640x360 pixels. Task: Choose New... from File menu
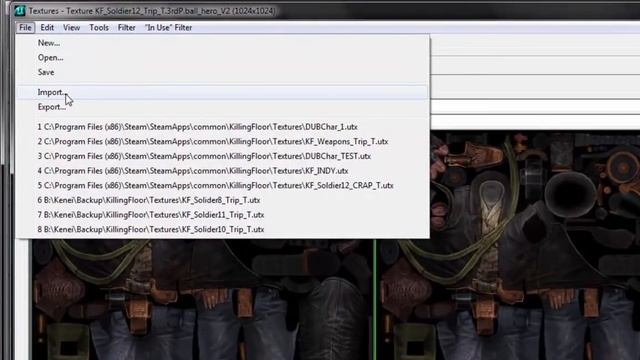click(x=222, y=43)
